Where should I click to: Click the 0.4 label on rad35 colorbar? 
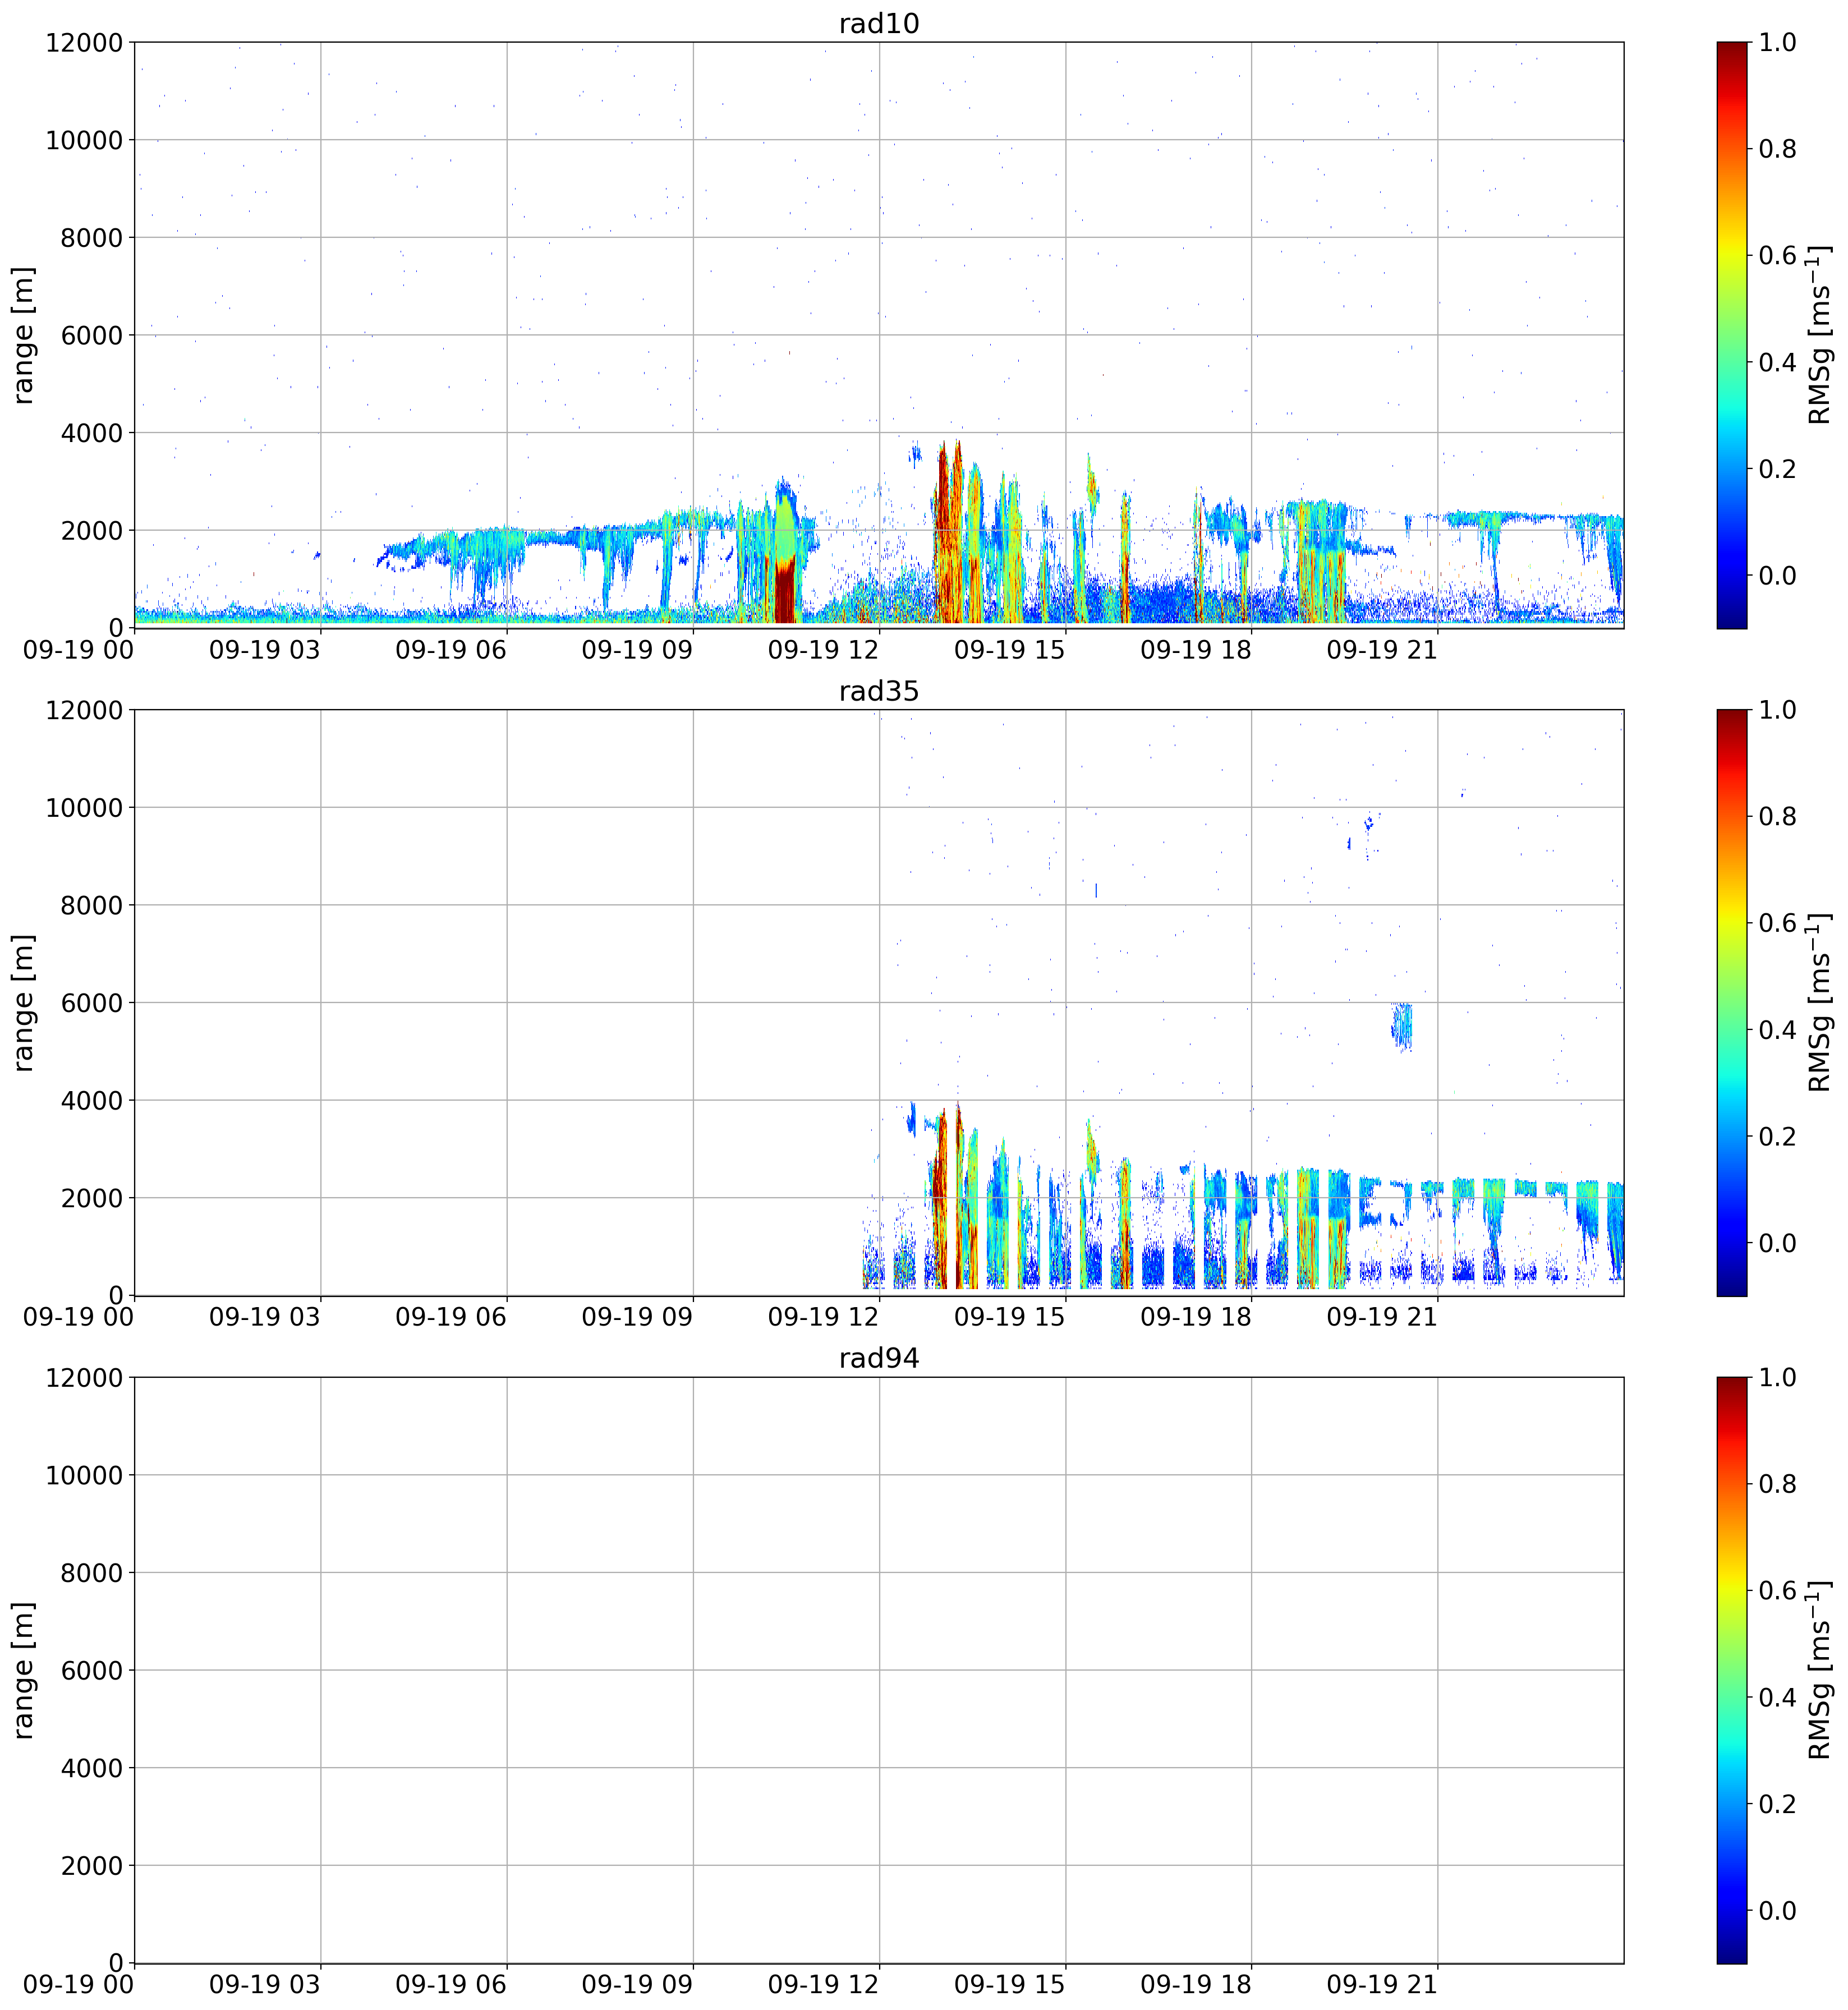(1778, 1029)
